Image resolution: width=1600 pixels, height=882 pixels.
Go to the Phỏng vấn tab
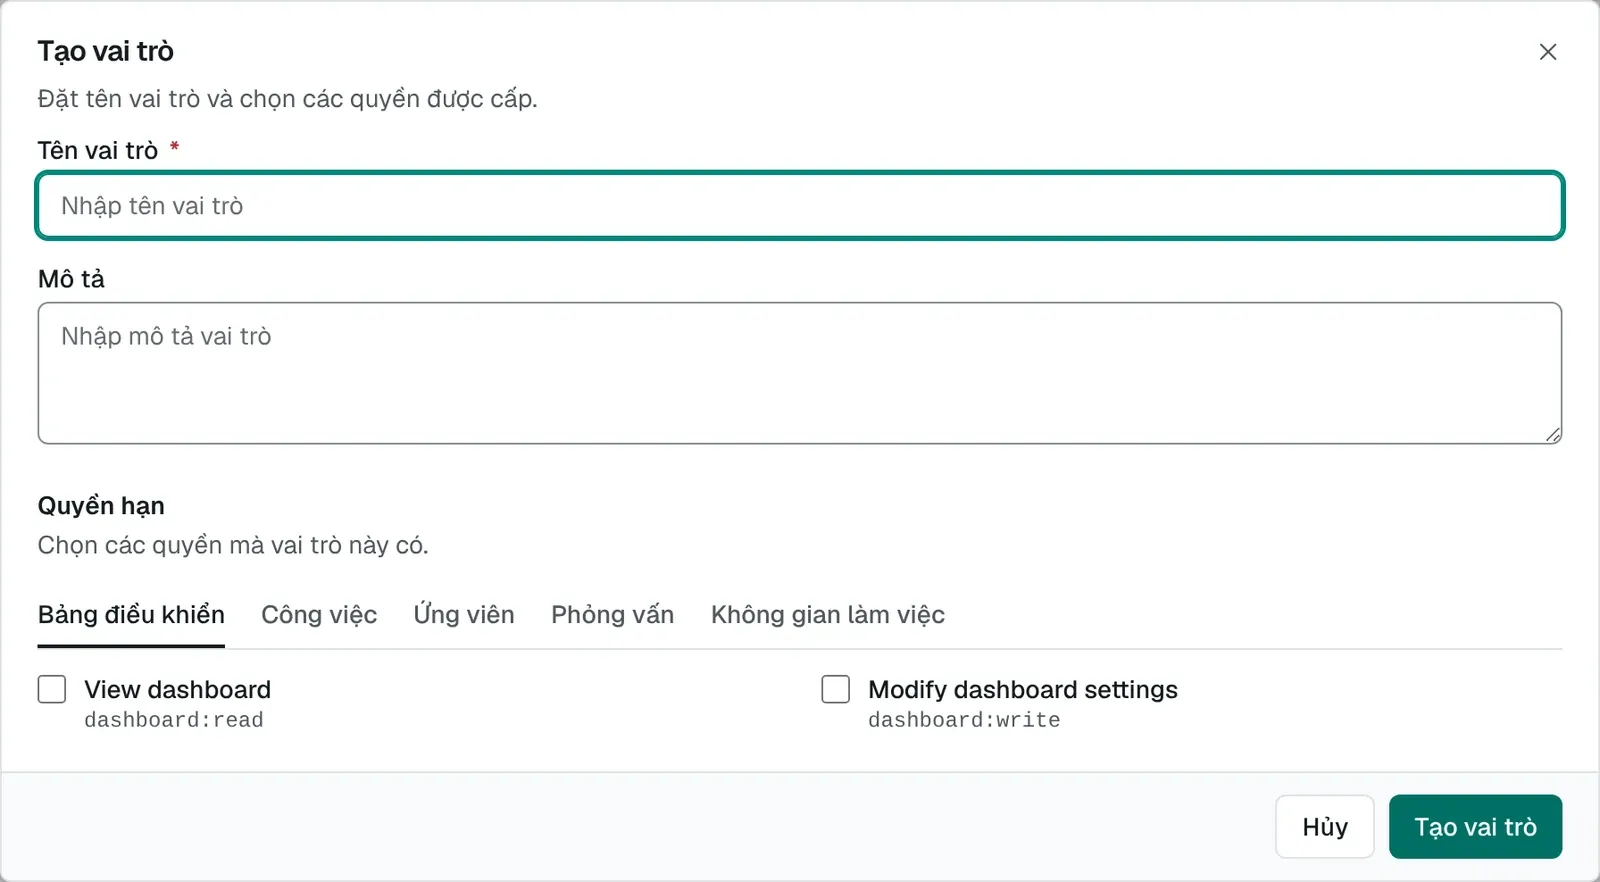pos(613,615)
